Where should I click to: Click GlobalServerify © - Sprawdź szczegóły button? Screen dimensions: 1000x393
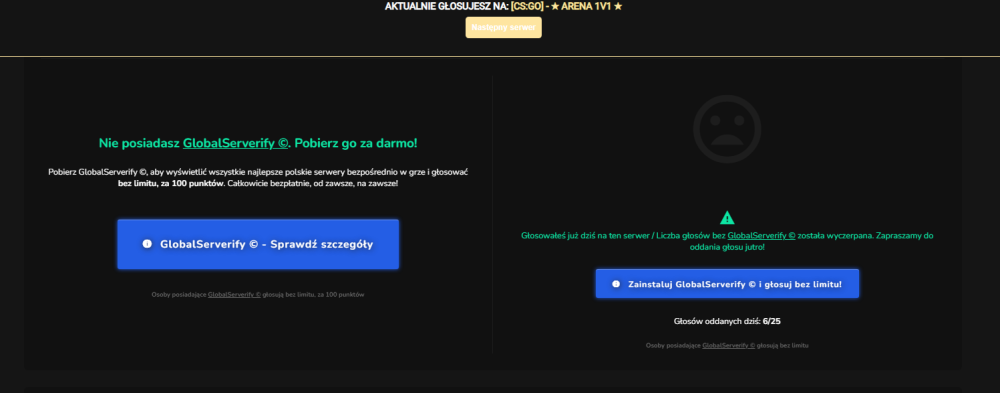258,244
